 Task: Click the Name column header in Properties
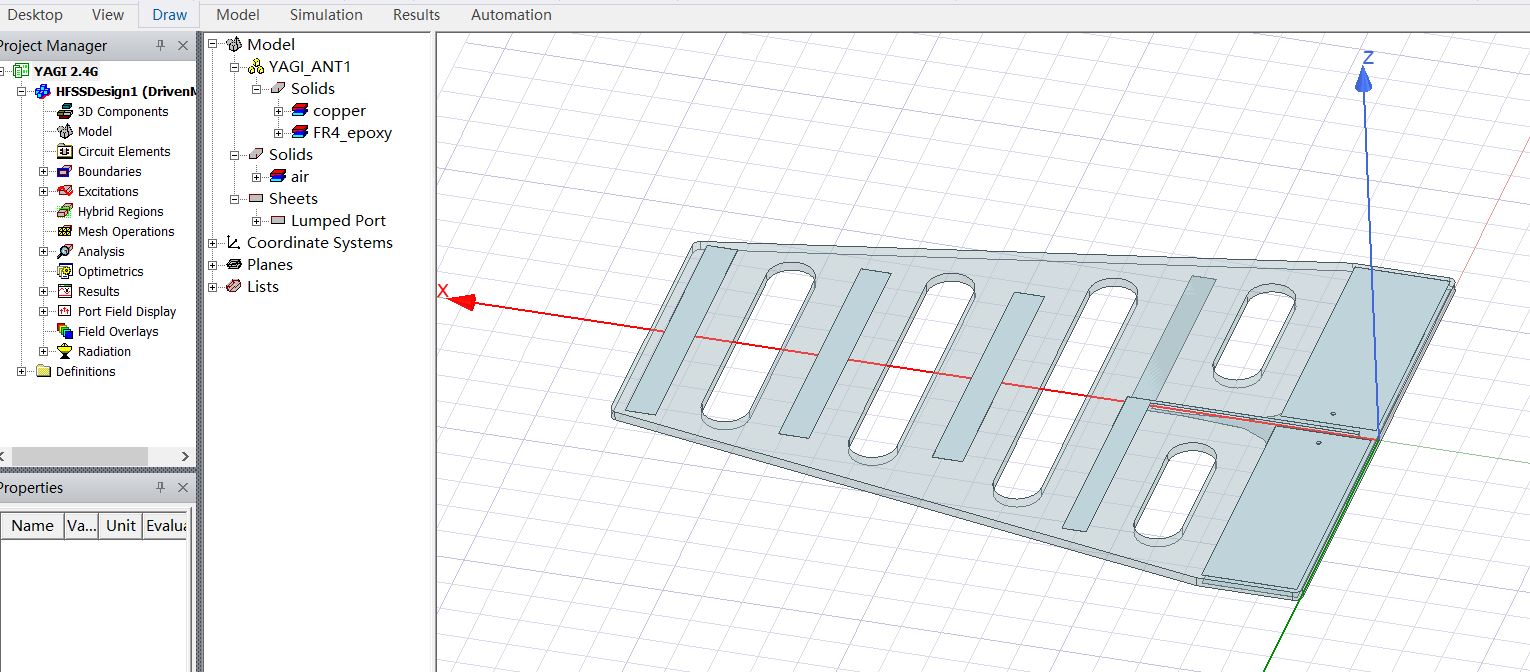[32, 526]
